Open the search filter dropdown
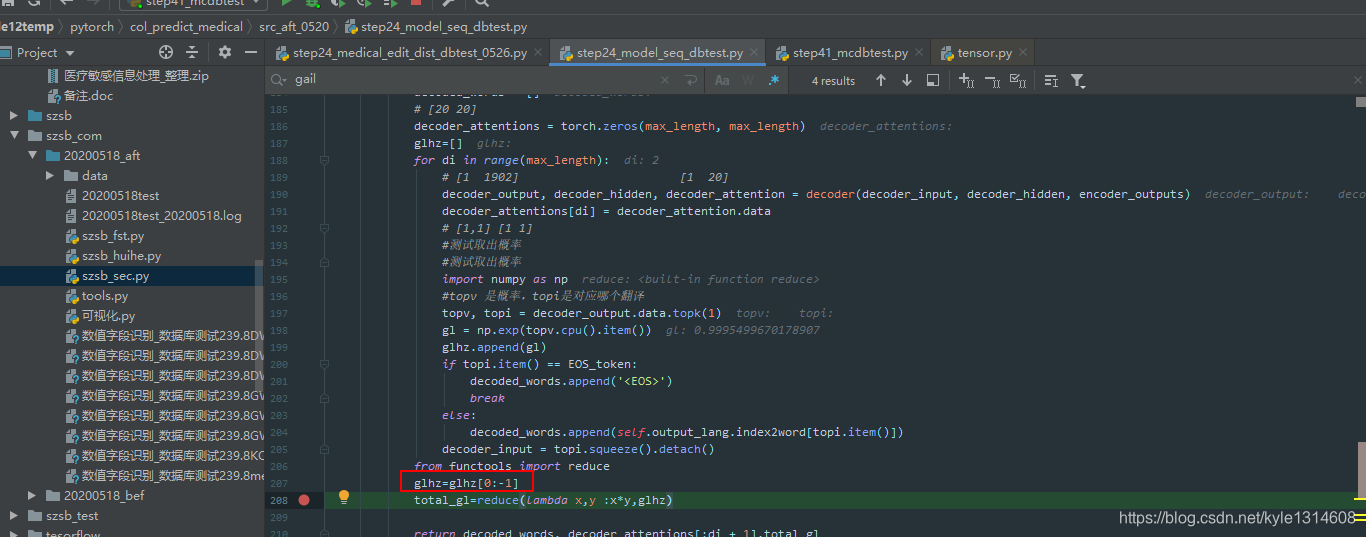The width and height of the screenshot is (1366, 537). [1078, 80]
